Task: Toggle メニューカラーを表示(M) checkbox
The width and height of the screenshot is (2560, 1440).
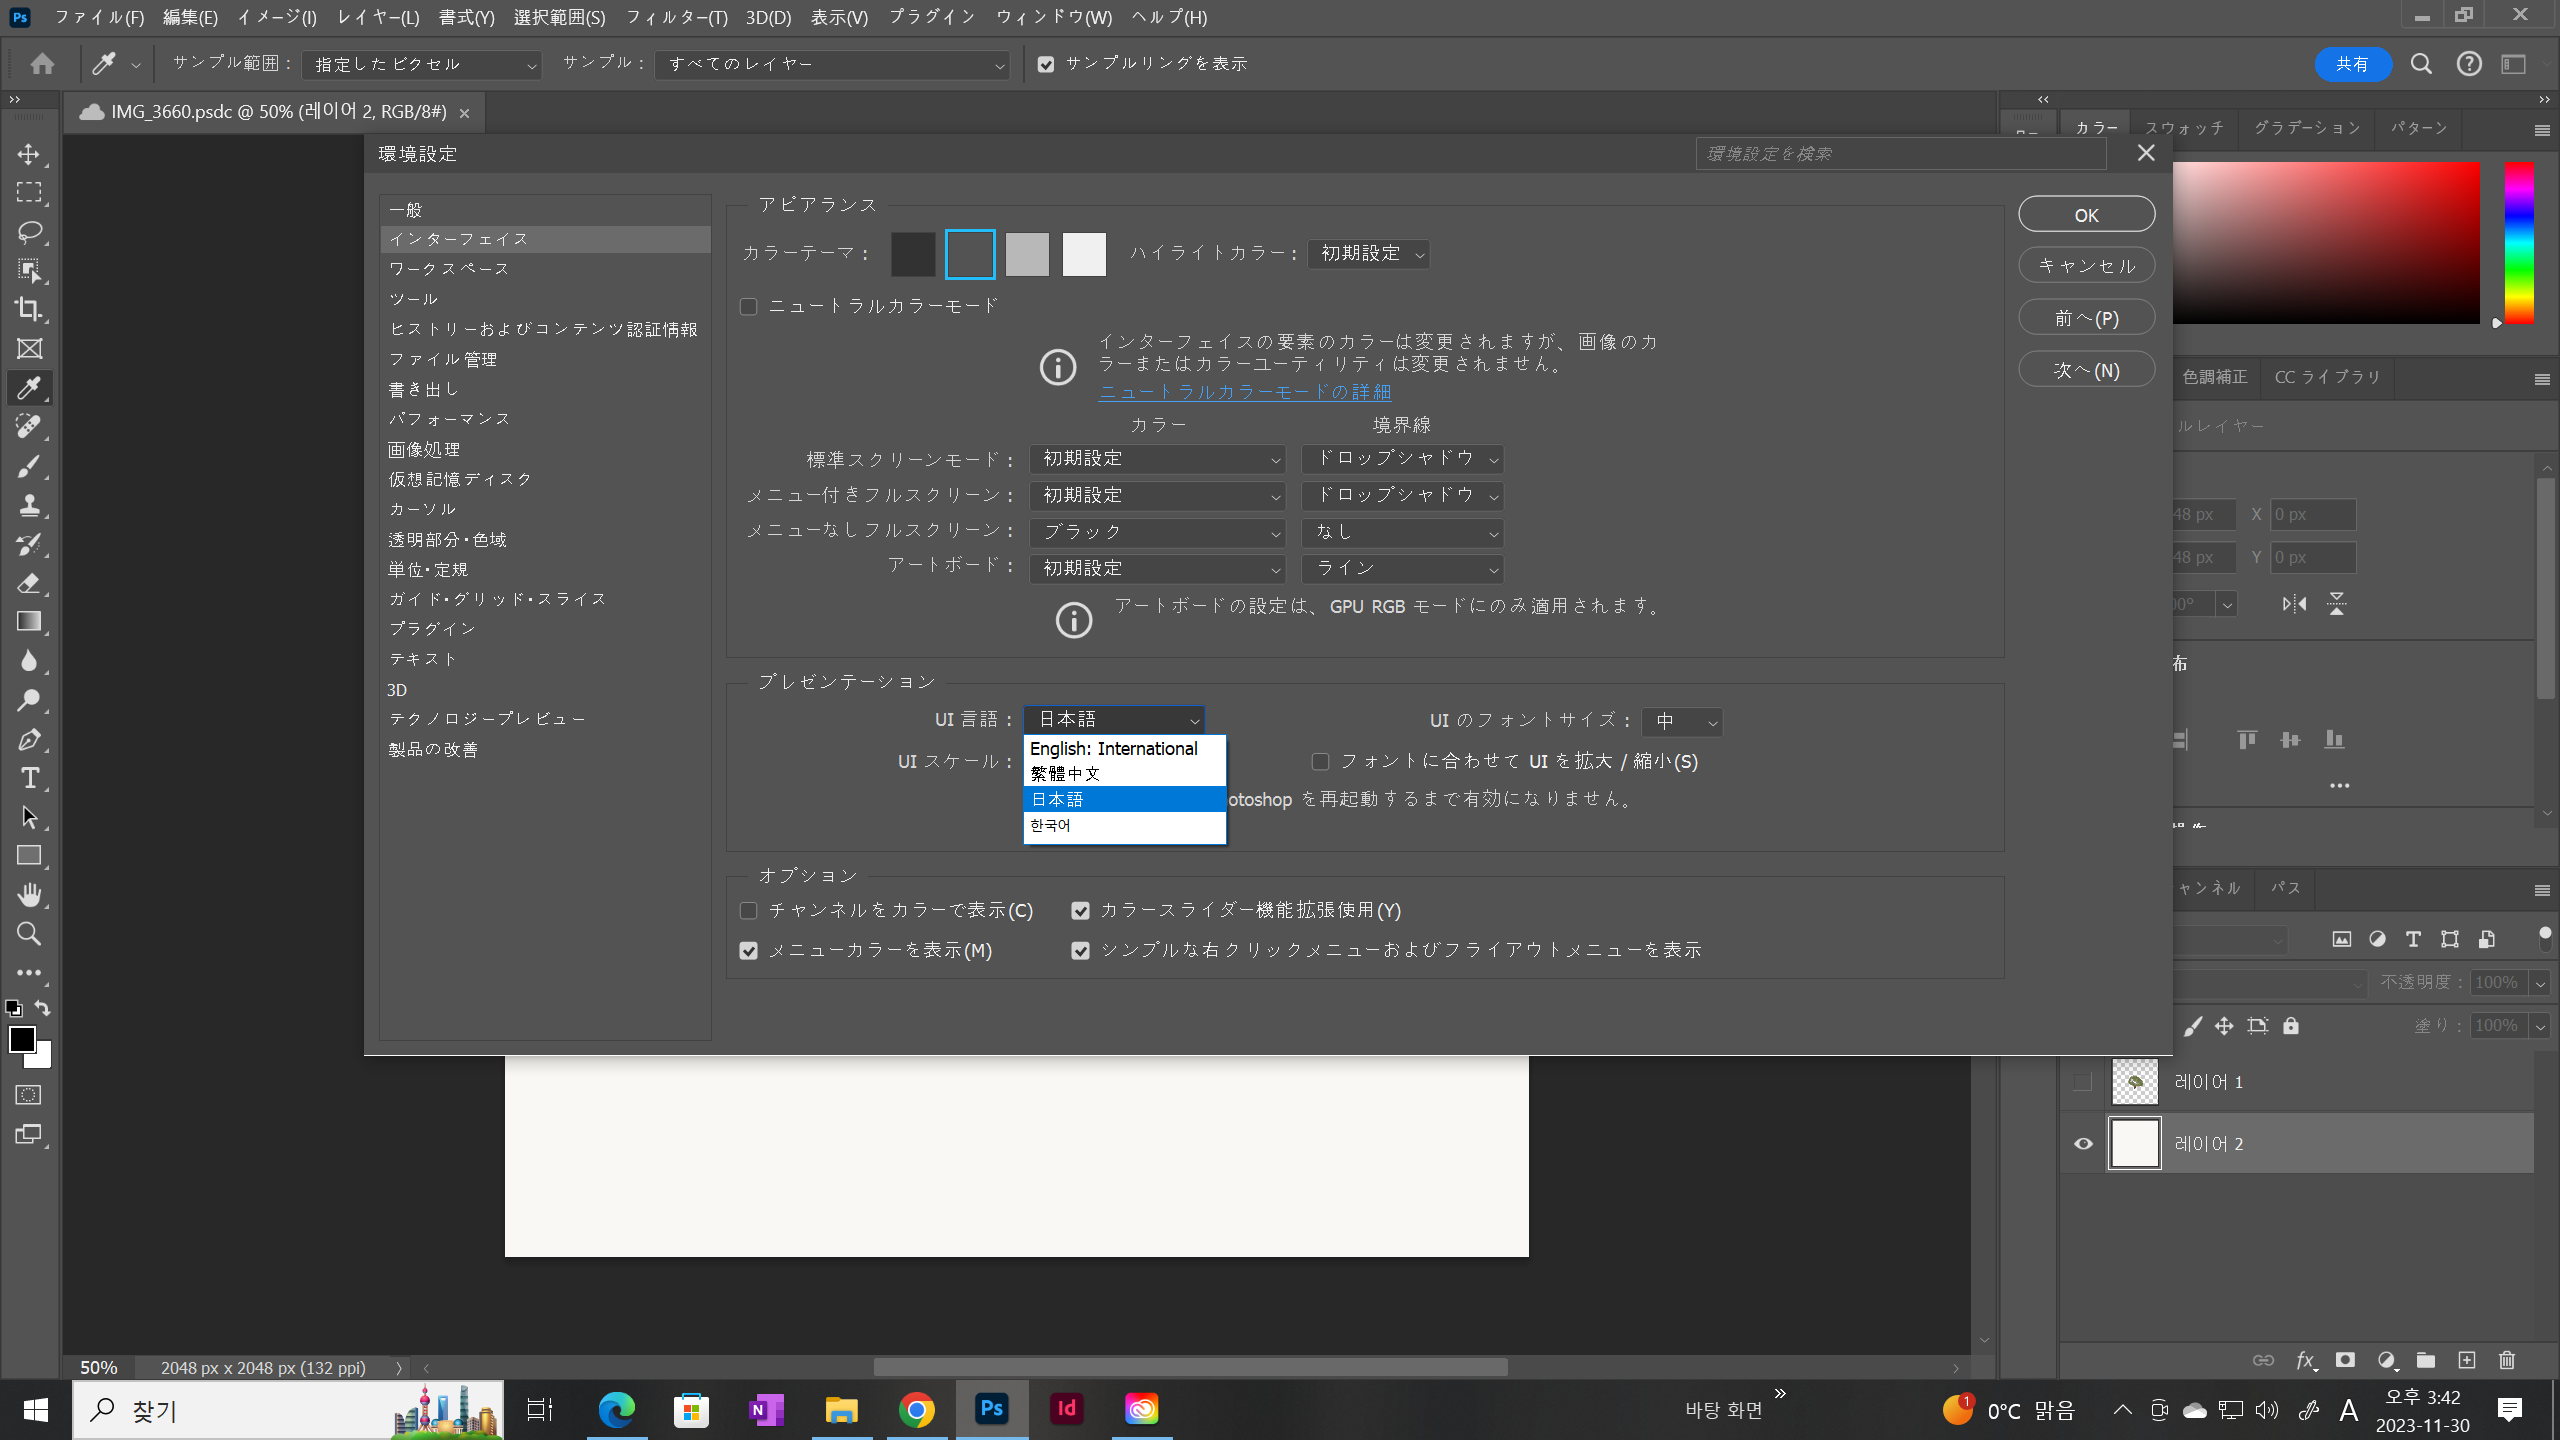Action: pyautogui.click(x=748, y=951)
